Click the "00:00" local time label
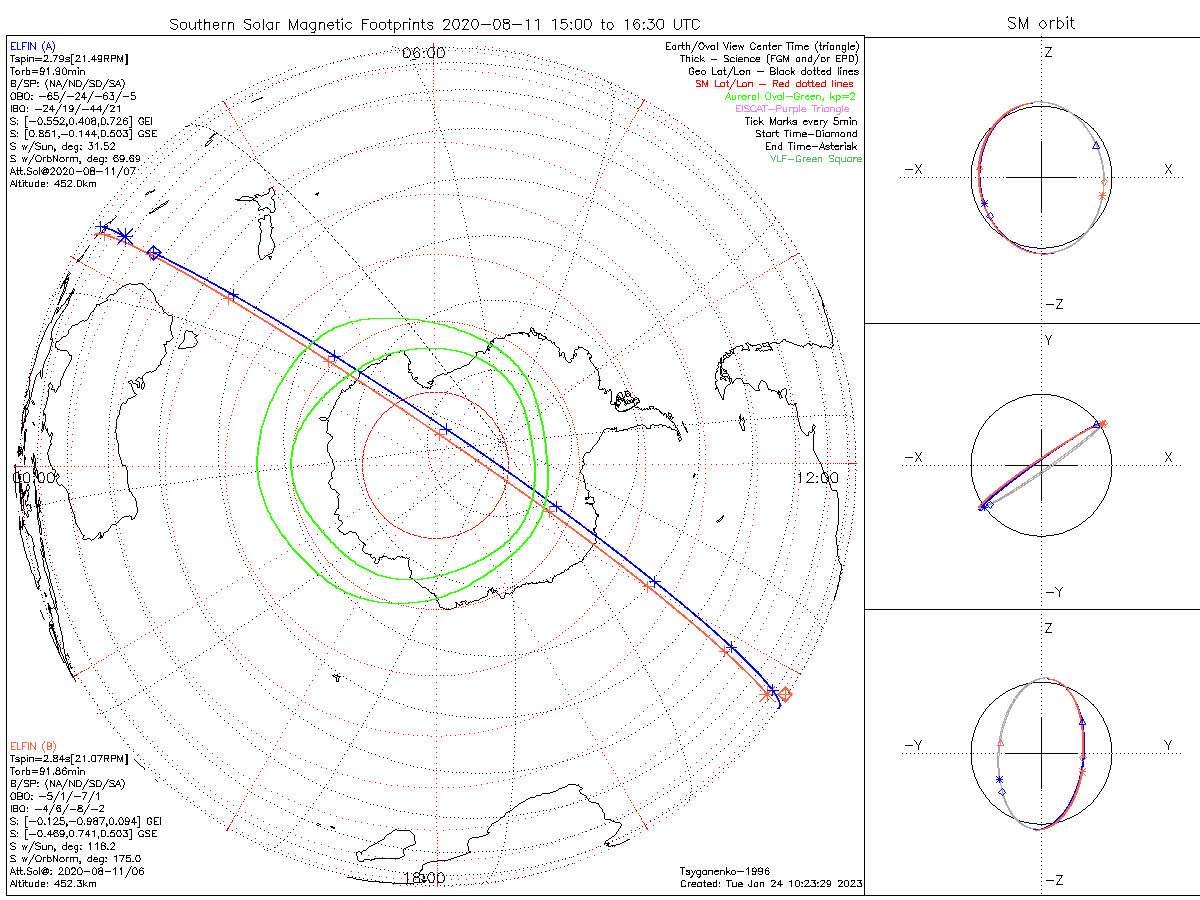 35,478
